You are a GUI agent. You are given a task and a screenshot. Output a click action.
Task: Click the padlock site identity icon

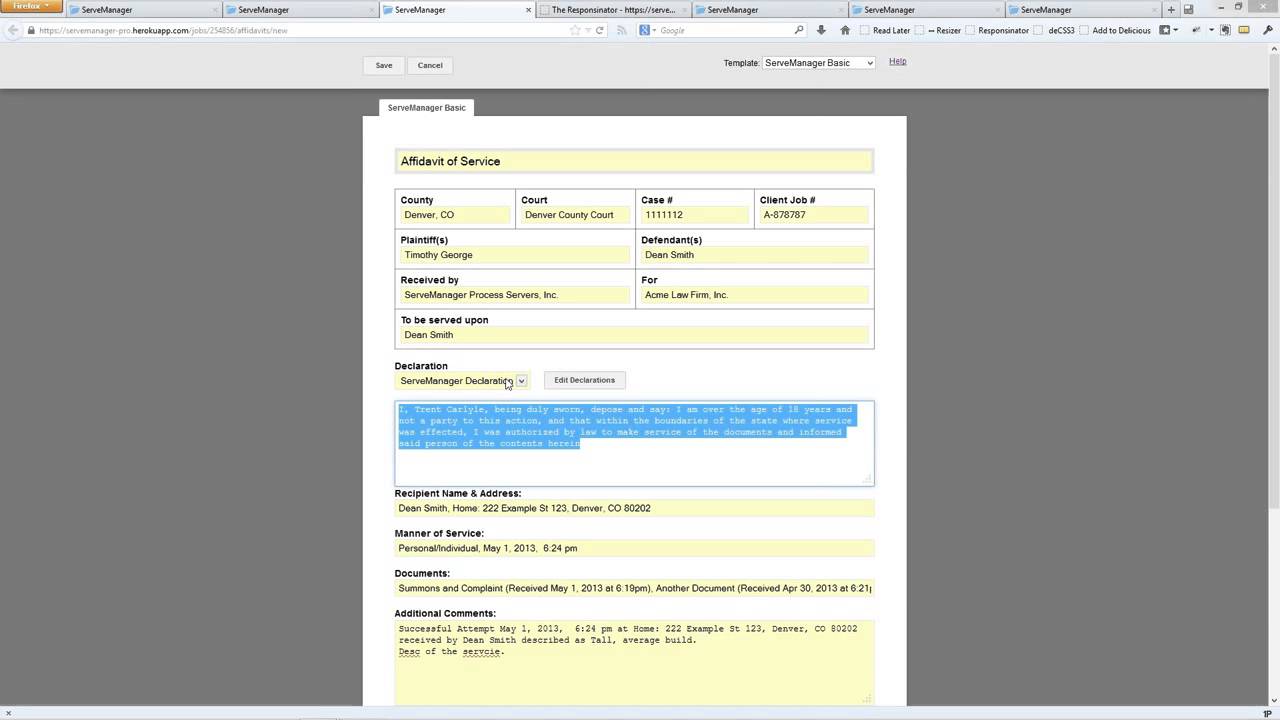32,30
